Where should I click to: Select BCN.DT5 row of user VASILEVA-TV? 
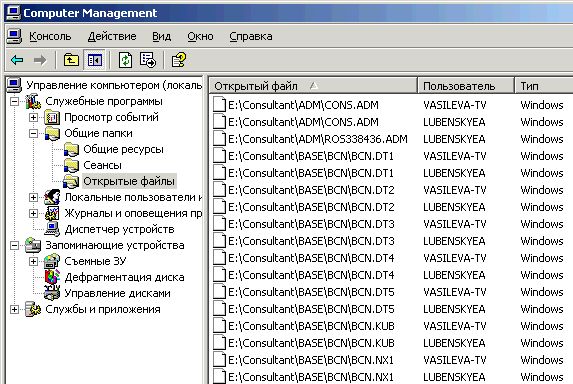coord(391,292)
